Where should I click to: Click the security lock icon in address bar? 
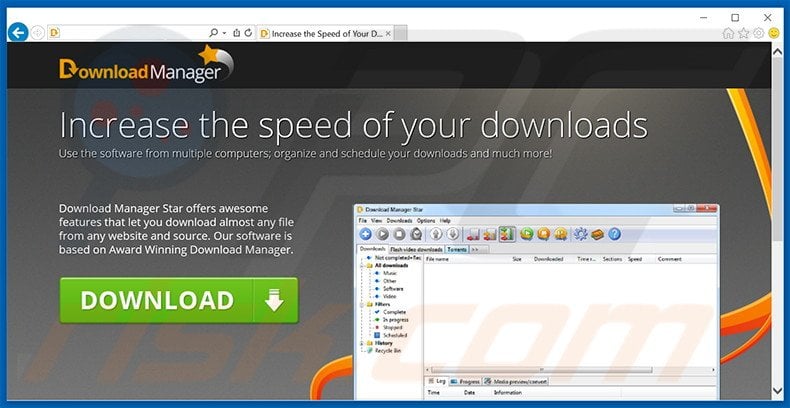[x=237, y=33]
